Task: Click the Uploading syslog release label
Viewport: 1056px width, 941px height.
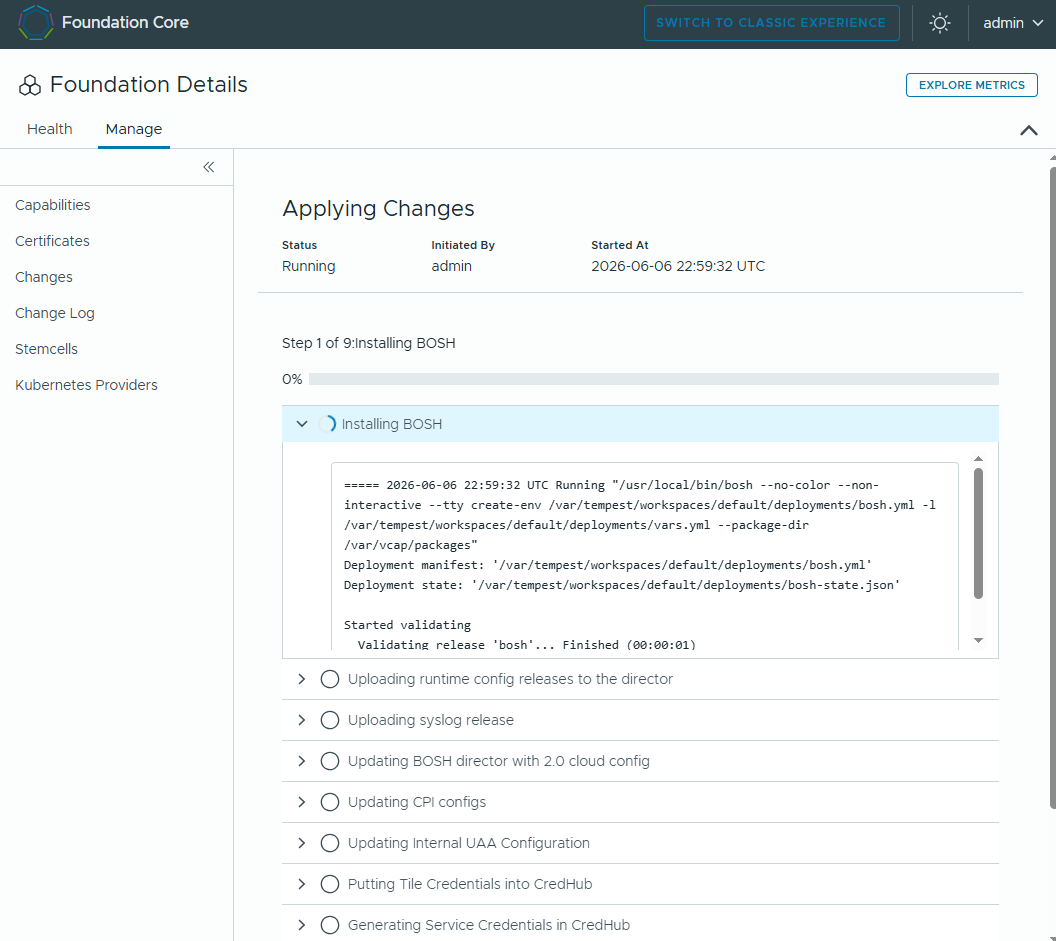Action: coord(430,720)
